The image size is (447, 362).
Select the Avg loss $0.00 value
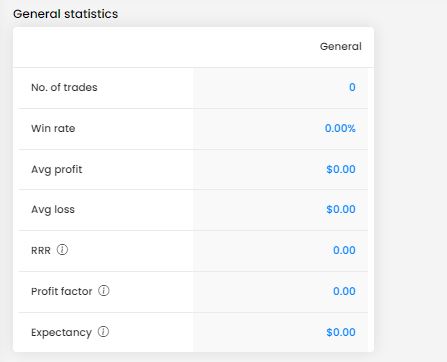tap(341, 209)
